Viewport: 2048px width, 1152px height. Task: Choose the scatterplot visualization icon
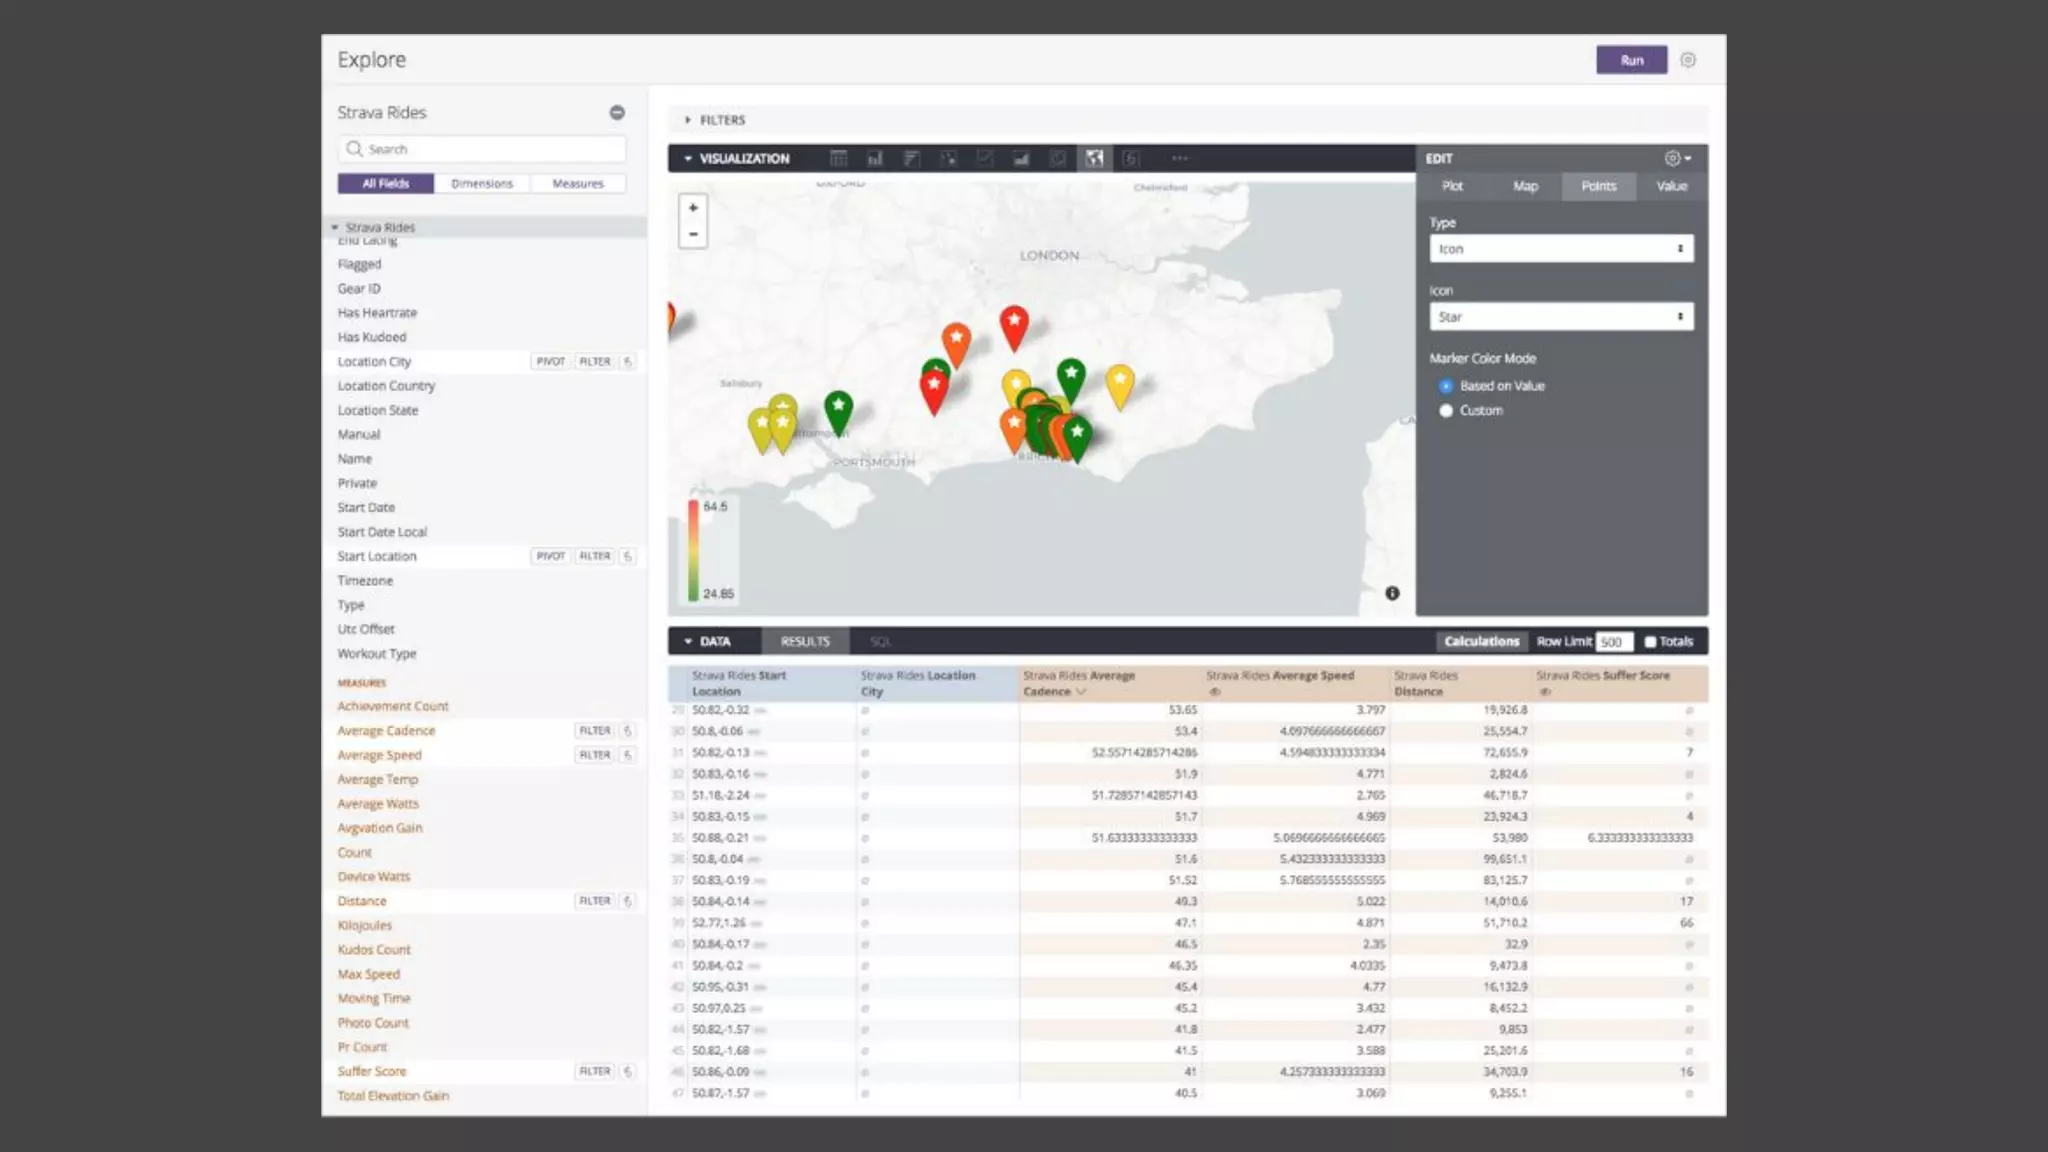(x=948, y=158)
